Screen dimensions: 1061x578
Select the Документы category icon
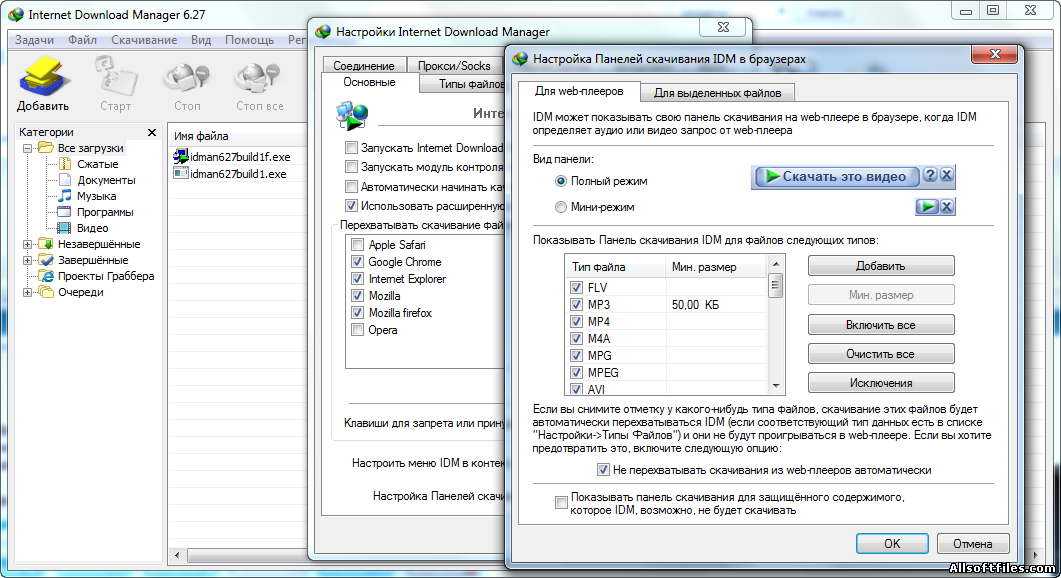(65, 180)
